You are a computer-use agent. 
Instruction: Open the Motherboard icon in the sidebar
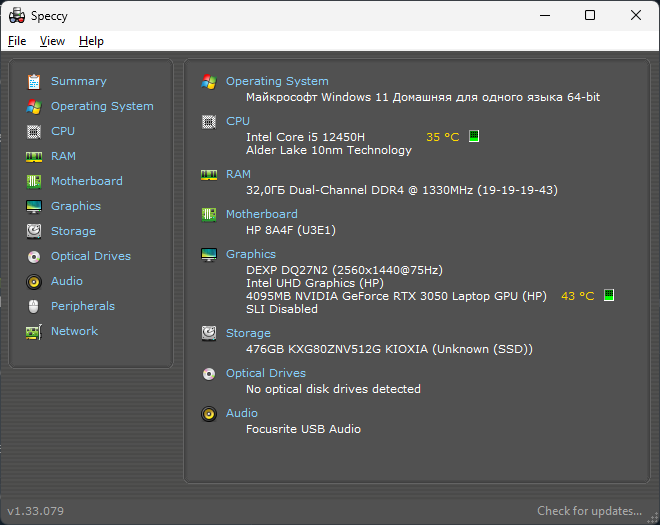click(34, 181)
